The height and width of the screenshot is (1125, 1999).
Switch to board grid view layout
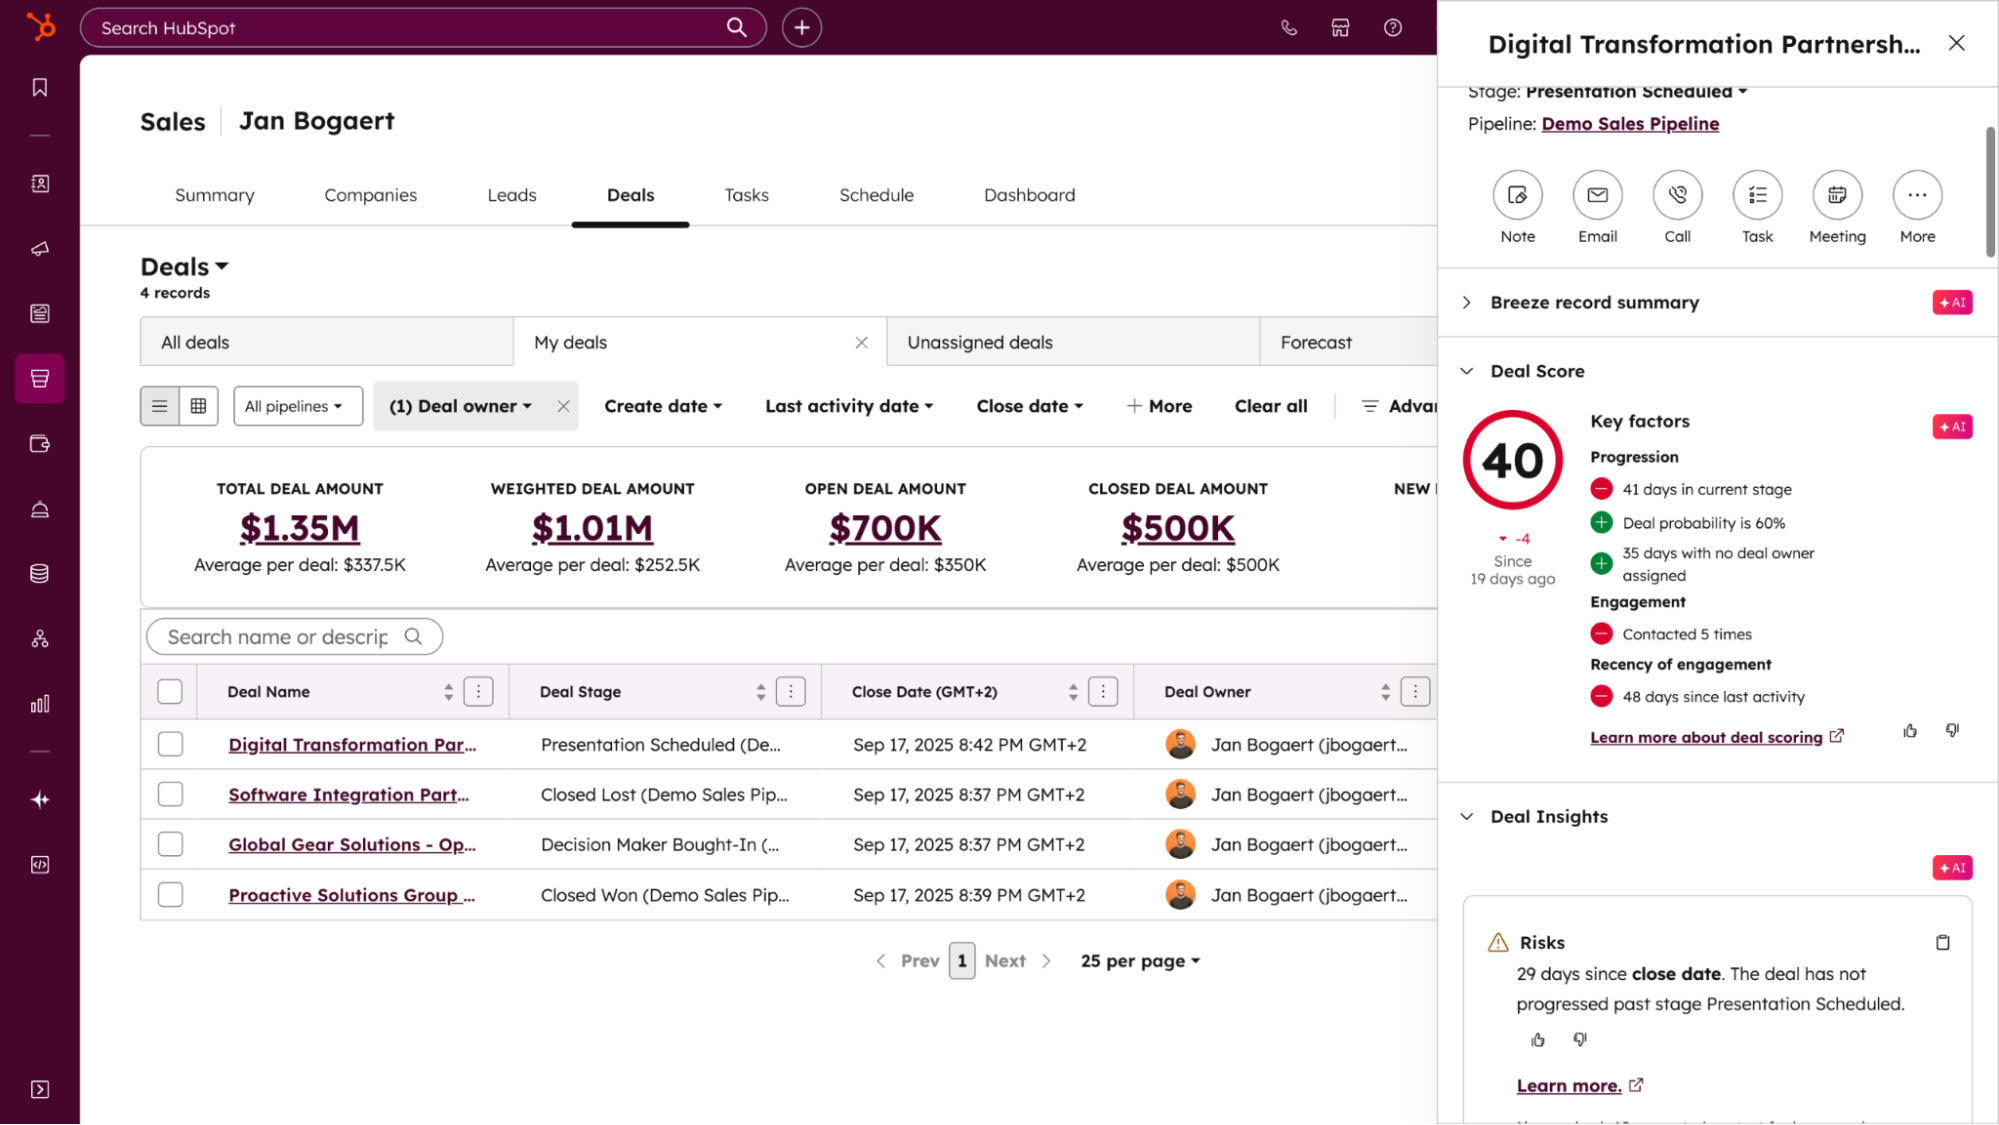click(199, 406)
